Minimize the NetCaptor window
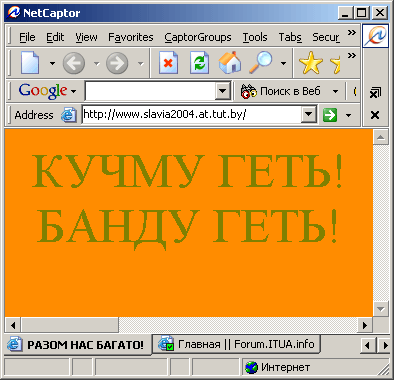This screenshot has height=380, width=394. point(345,13)
